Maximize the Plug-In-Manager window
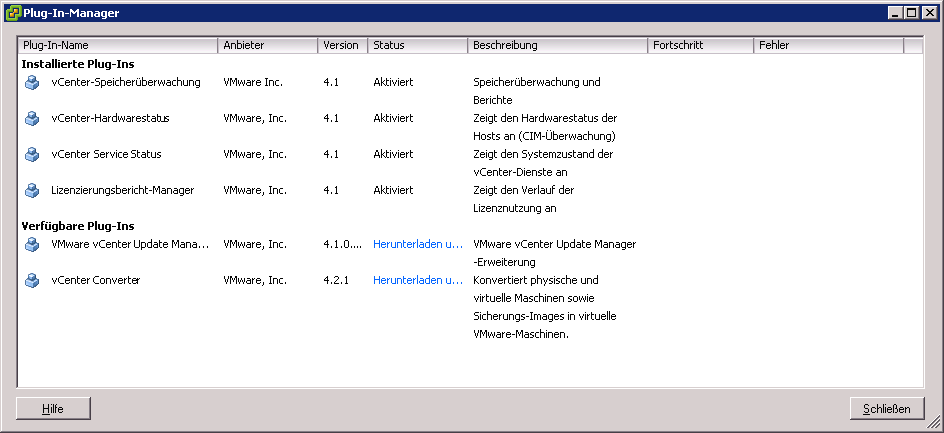Screen dimensions: 944x433 point(910,12)
